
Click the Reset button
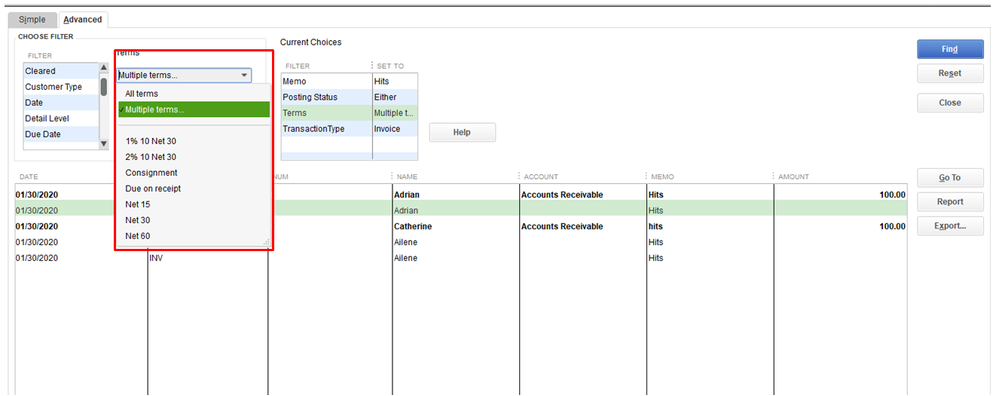(x=950, y=73)
